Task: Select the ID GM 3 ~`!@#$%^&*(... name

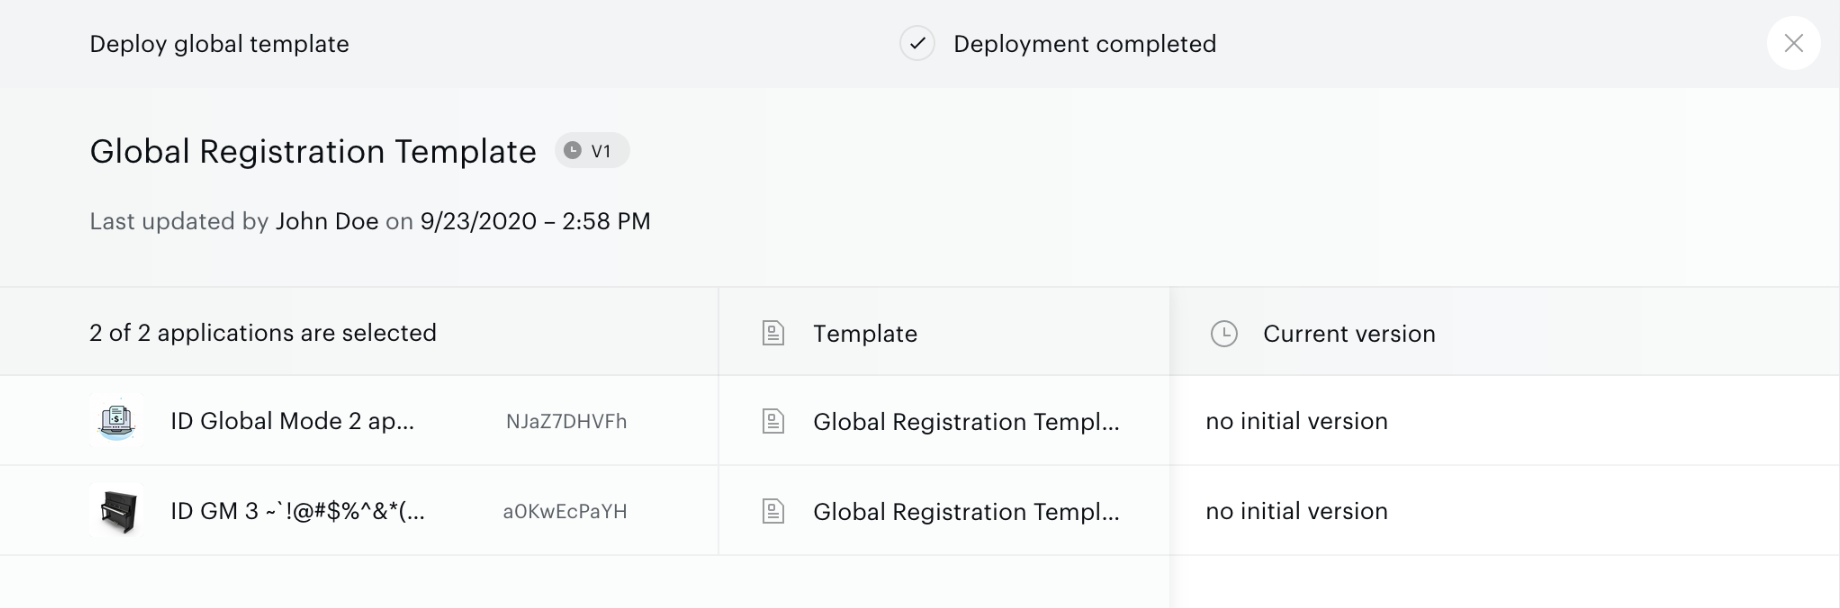Action: (297, 511)
